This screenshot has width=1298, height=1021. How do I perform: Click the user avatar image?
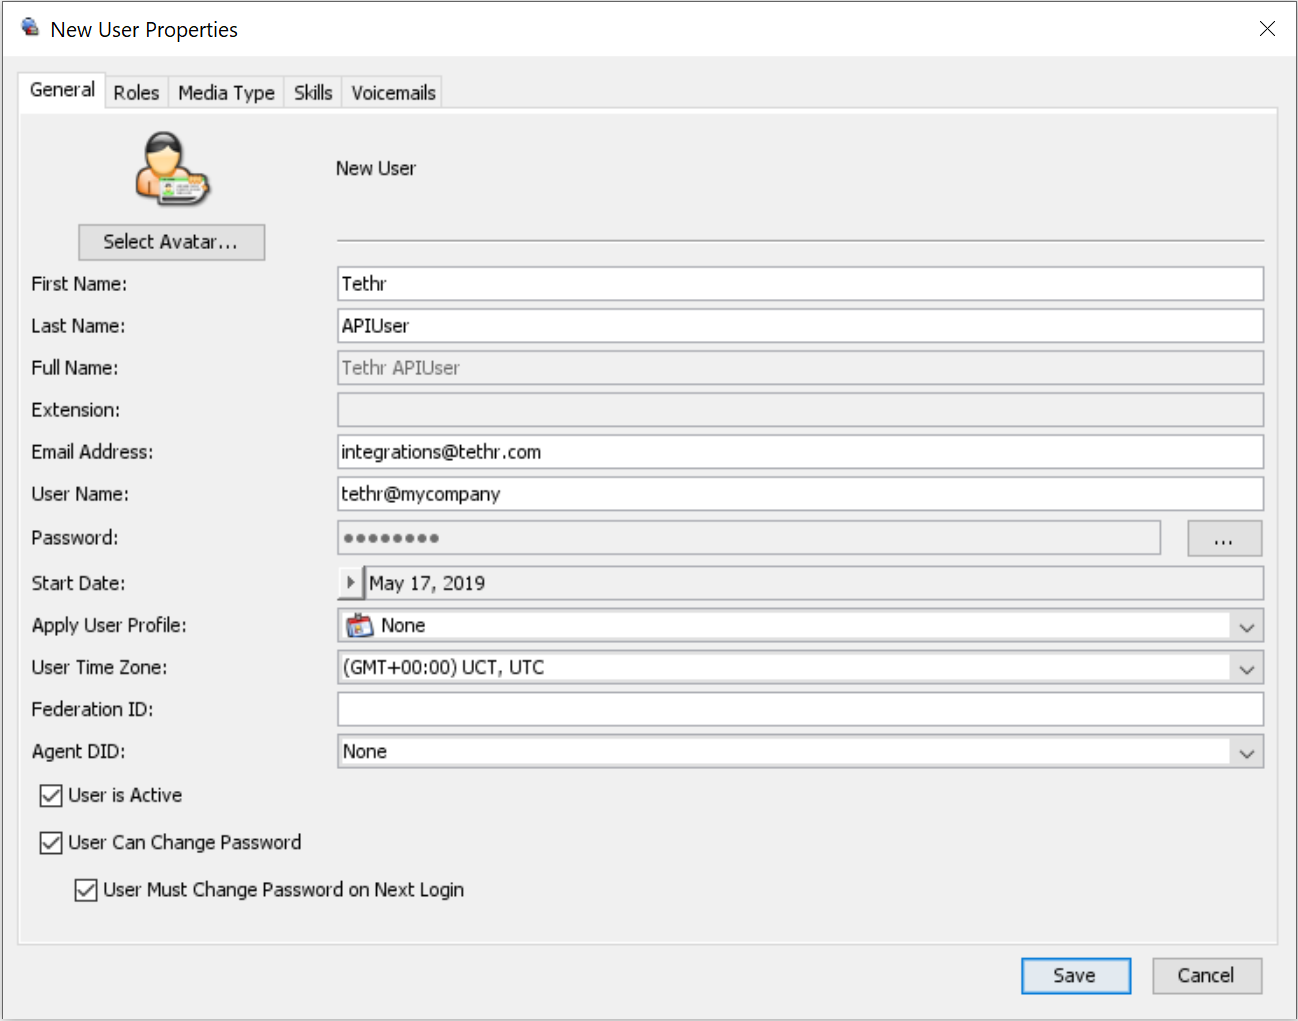172,169
